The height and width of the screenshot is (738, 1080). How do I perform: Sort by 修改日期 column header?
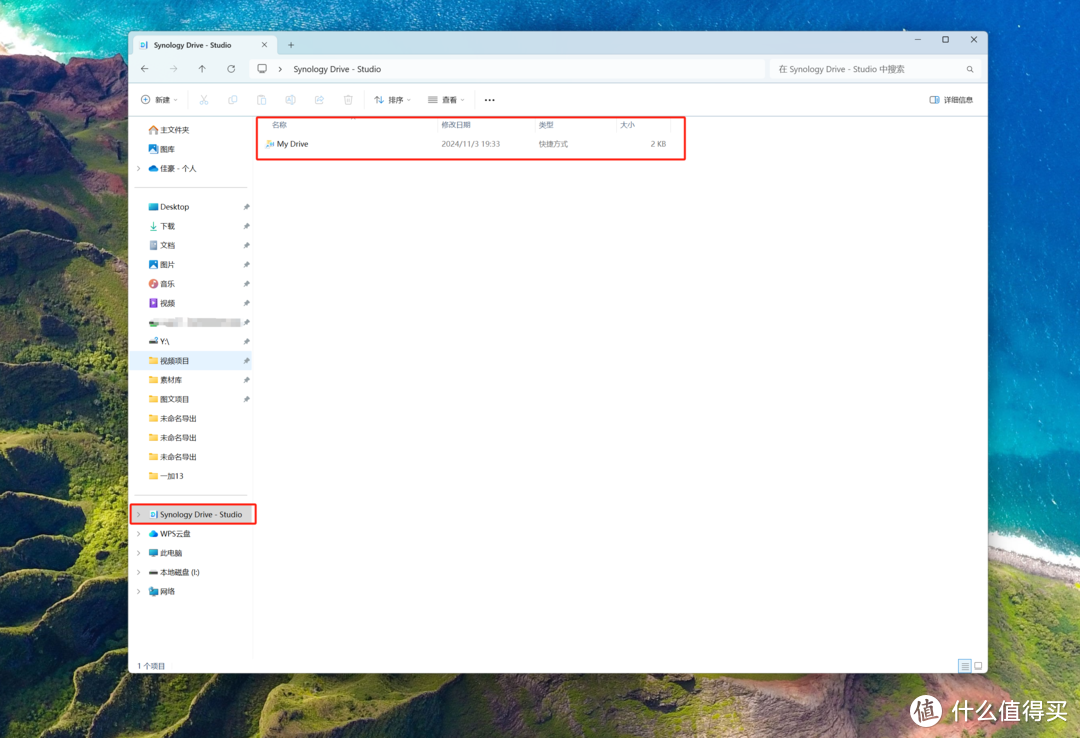click(455, 125)
